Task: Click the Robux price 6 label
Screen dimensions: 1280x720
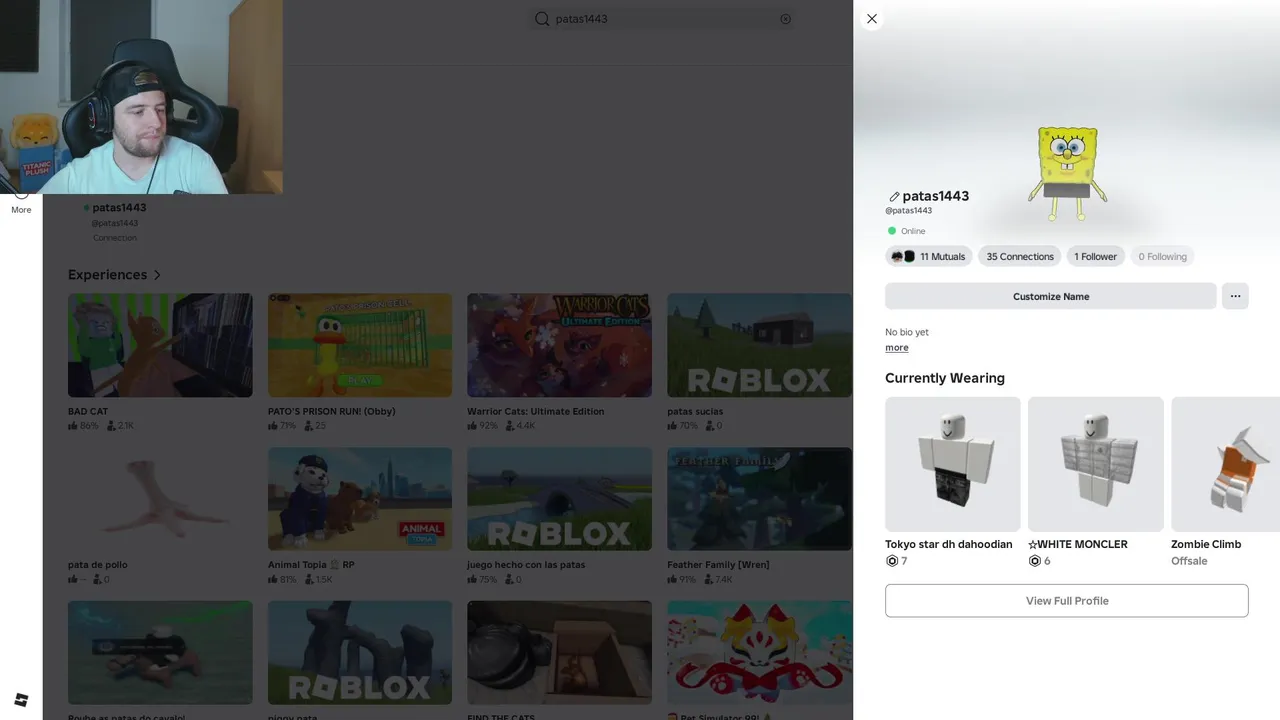Action: tap(1039, 561)
